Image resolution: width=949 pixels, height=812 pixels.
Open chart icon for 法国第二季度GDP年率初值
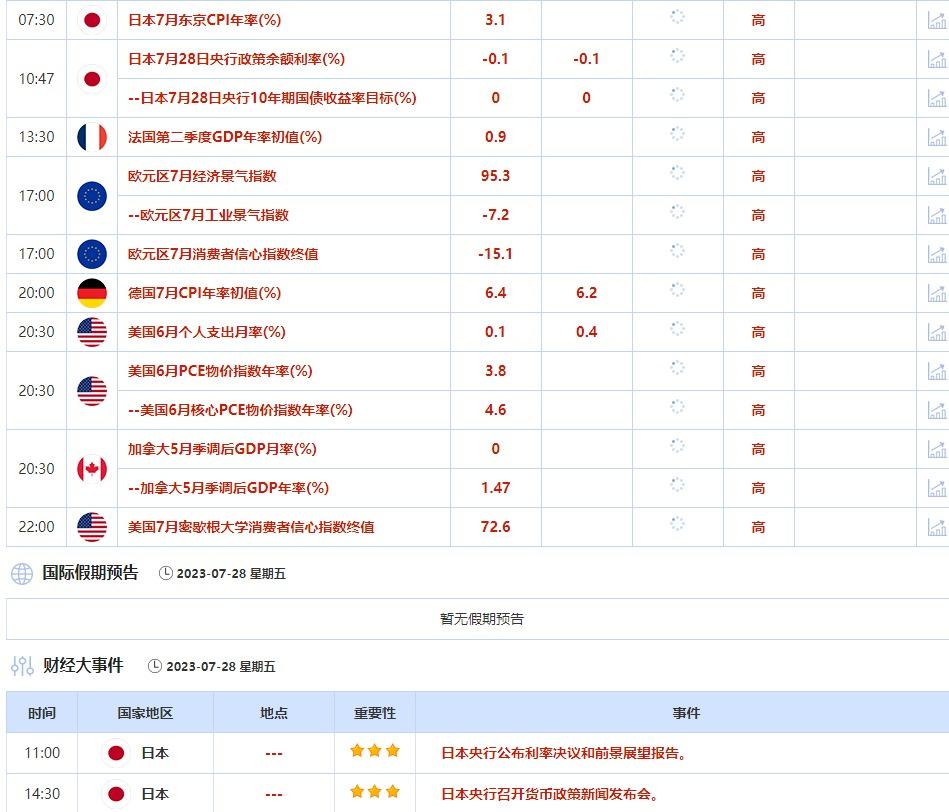(936, 137)
